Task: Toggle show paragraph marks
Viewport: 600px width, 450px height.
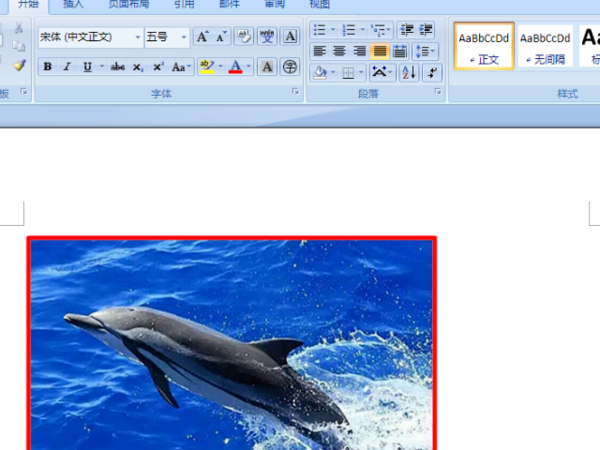Action: 432,72
